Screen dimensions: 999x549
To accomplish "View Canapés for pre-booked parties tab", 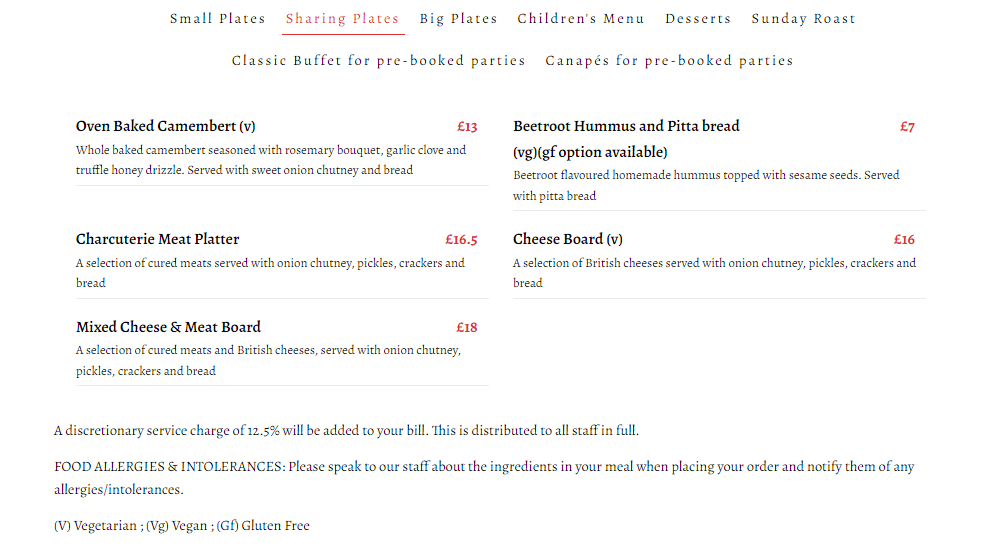I will pyautogui.click(x=669, y=61).
